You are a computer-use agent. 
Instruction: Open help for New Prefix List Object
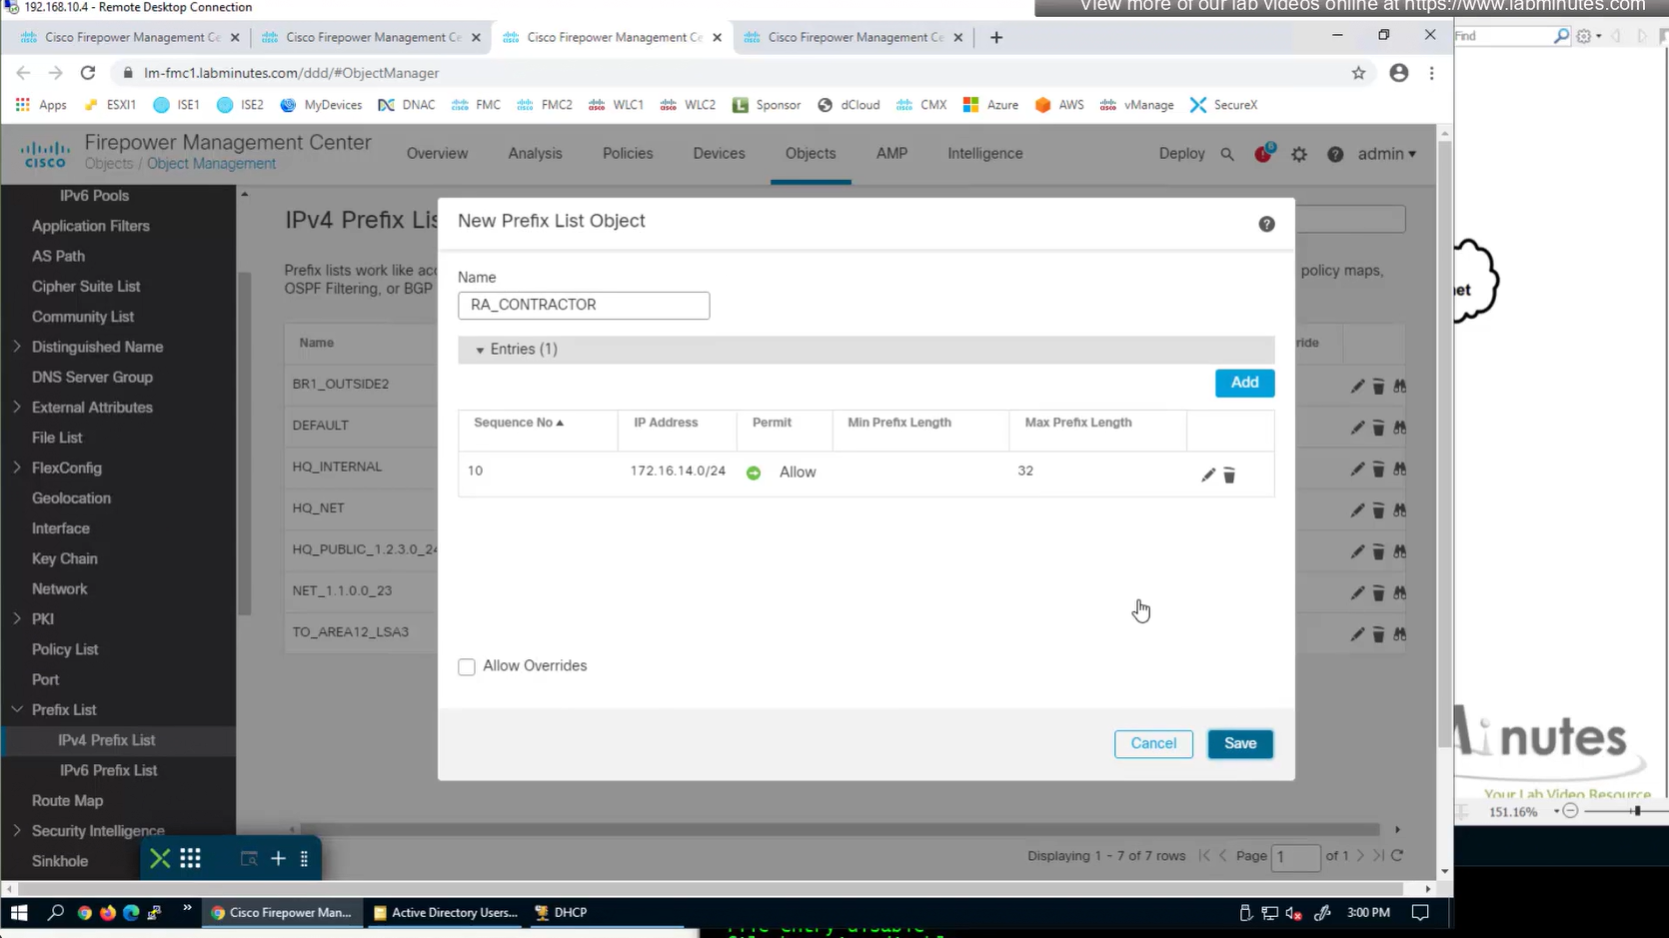click(1266, 224)
